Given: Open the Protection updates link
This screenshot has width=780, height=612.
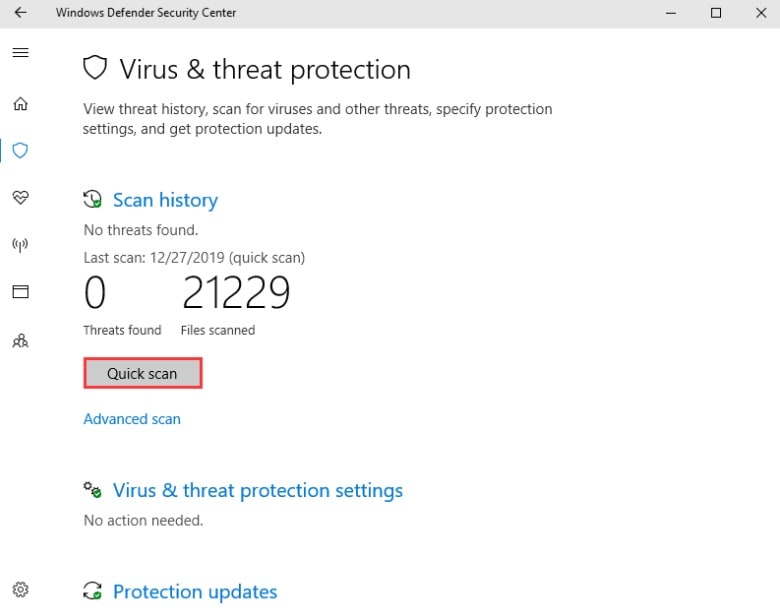Looking at the screenshot, I should click(x=195, y=591).
